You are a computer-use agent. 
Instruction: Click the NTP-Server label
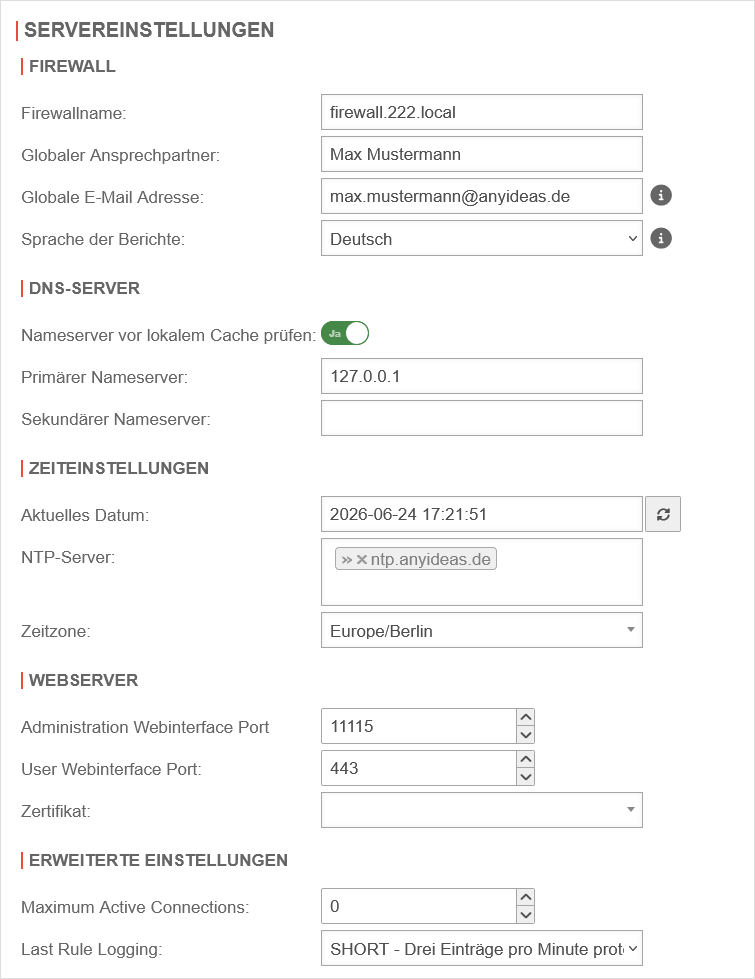68,557
